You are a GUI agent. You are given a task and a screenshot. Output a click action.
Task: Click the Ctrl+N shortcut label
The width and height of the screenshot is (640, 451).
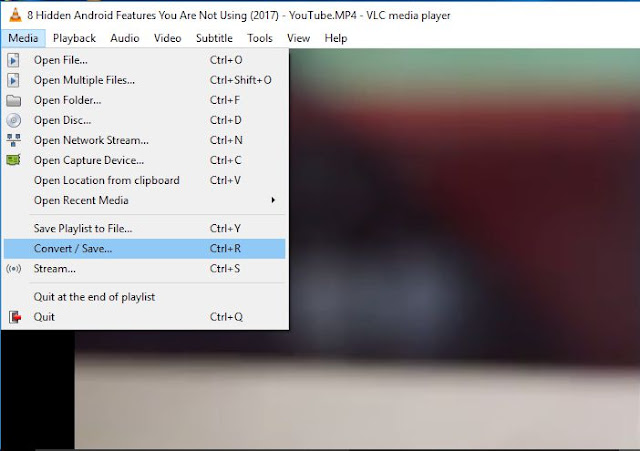[226, 140]
